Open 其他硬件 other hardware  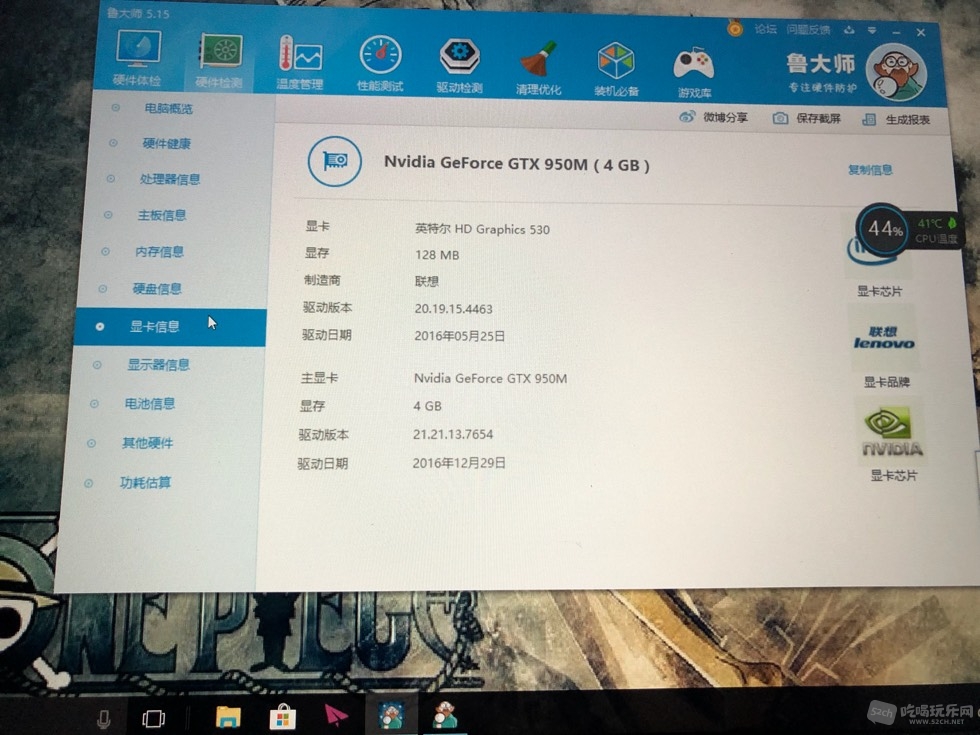(x=148, y=443)
